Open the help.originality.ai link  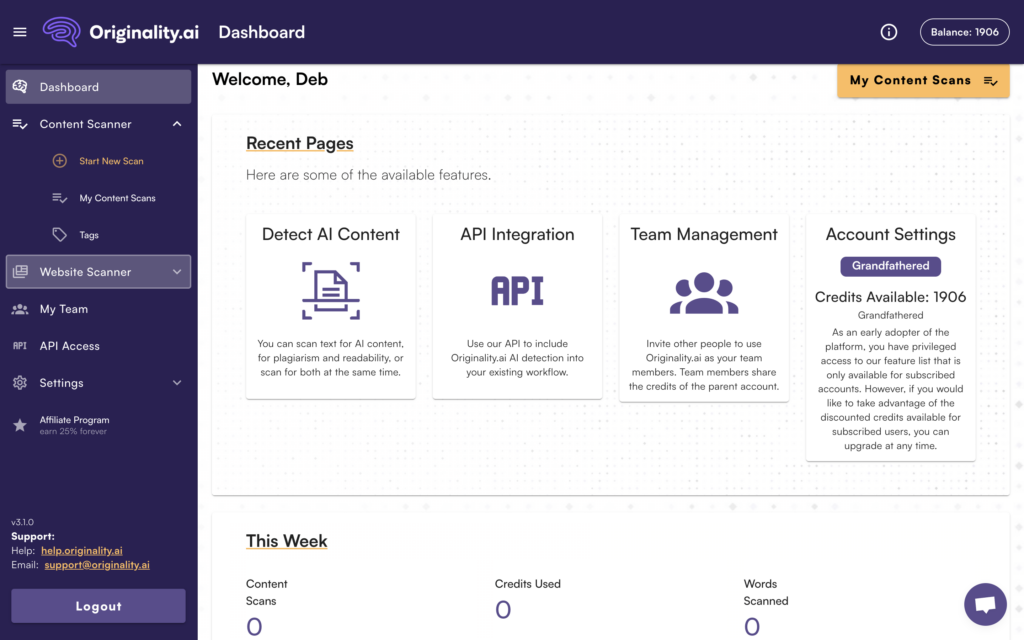82,550
